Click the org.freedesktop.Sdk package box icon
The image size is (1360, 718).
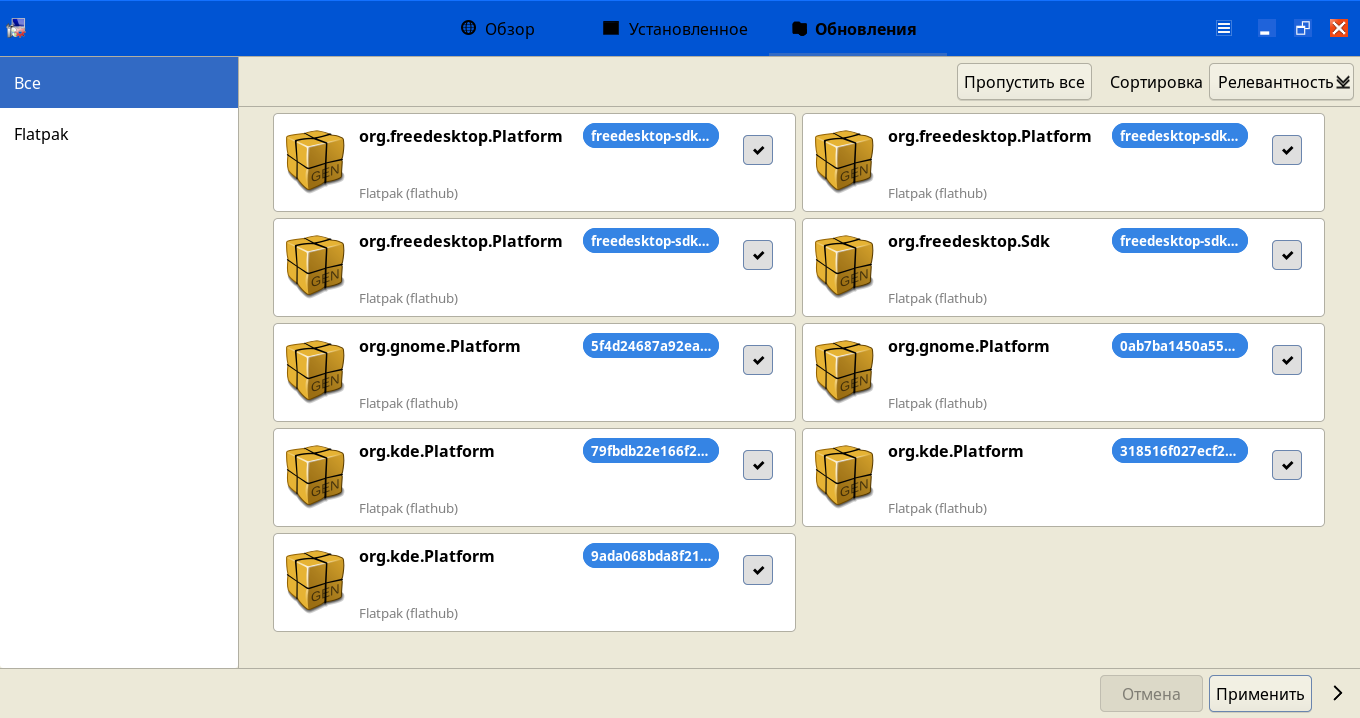[844, 265]
